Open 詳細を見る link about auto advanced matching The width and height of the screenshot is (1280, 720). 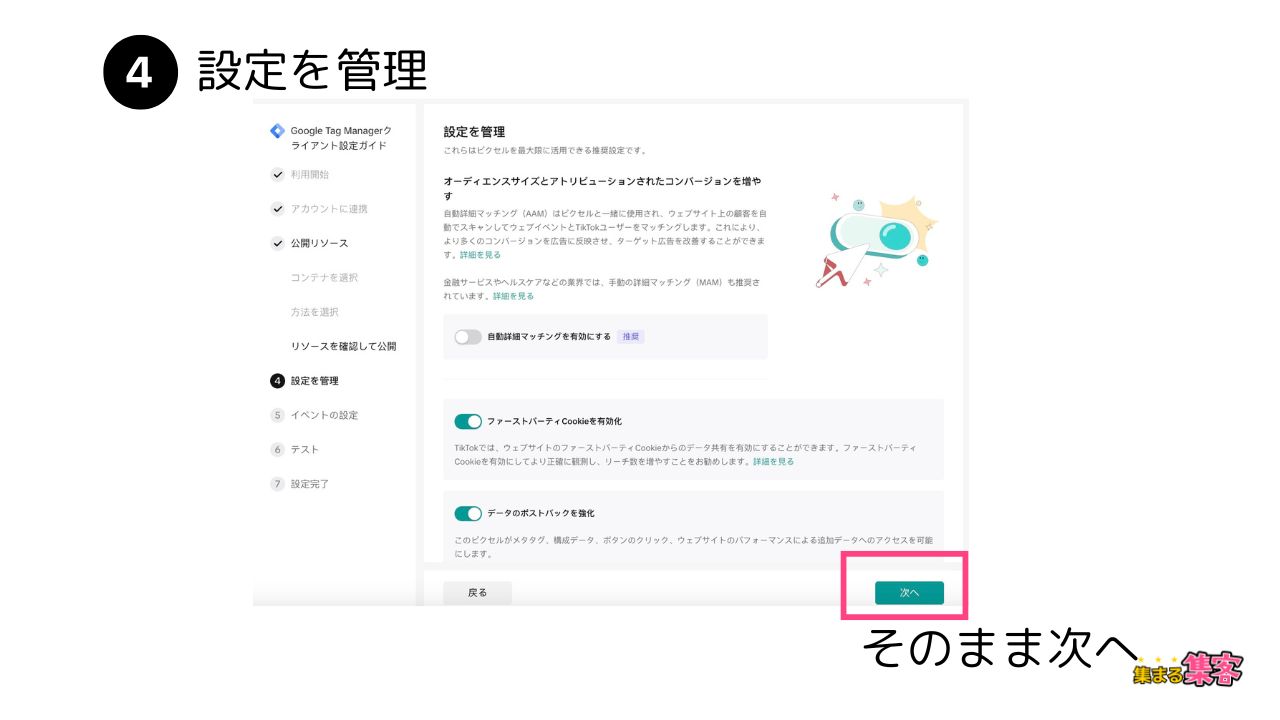tap(481, 256)
